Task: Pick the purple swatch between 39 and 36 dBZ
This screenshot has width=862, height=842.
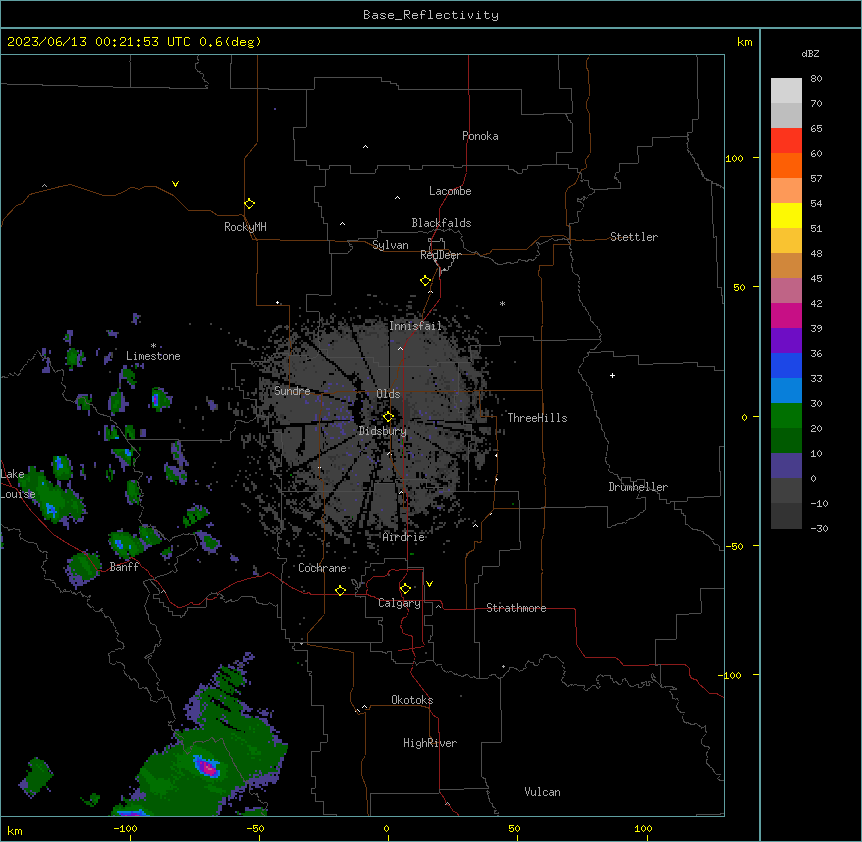Action: 786,340
